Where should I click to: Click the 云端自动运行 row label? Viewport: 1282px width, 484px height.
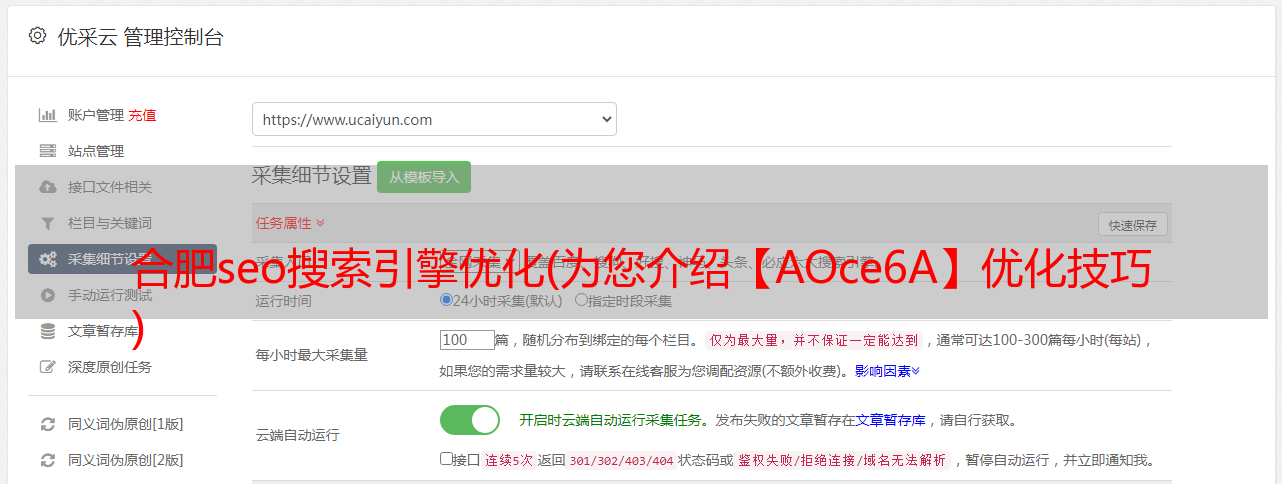click(x=298, y=435)
